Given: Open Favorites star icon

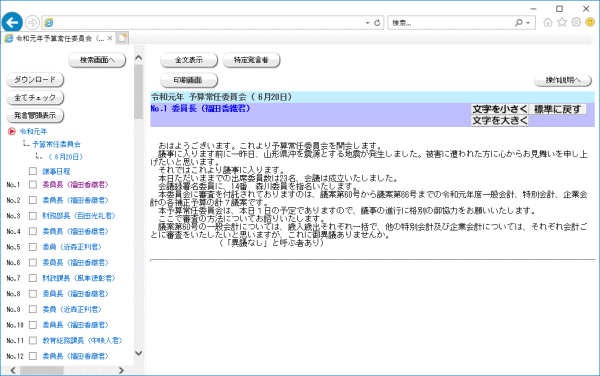Looking at the screenshot, I should point(562,23).
